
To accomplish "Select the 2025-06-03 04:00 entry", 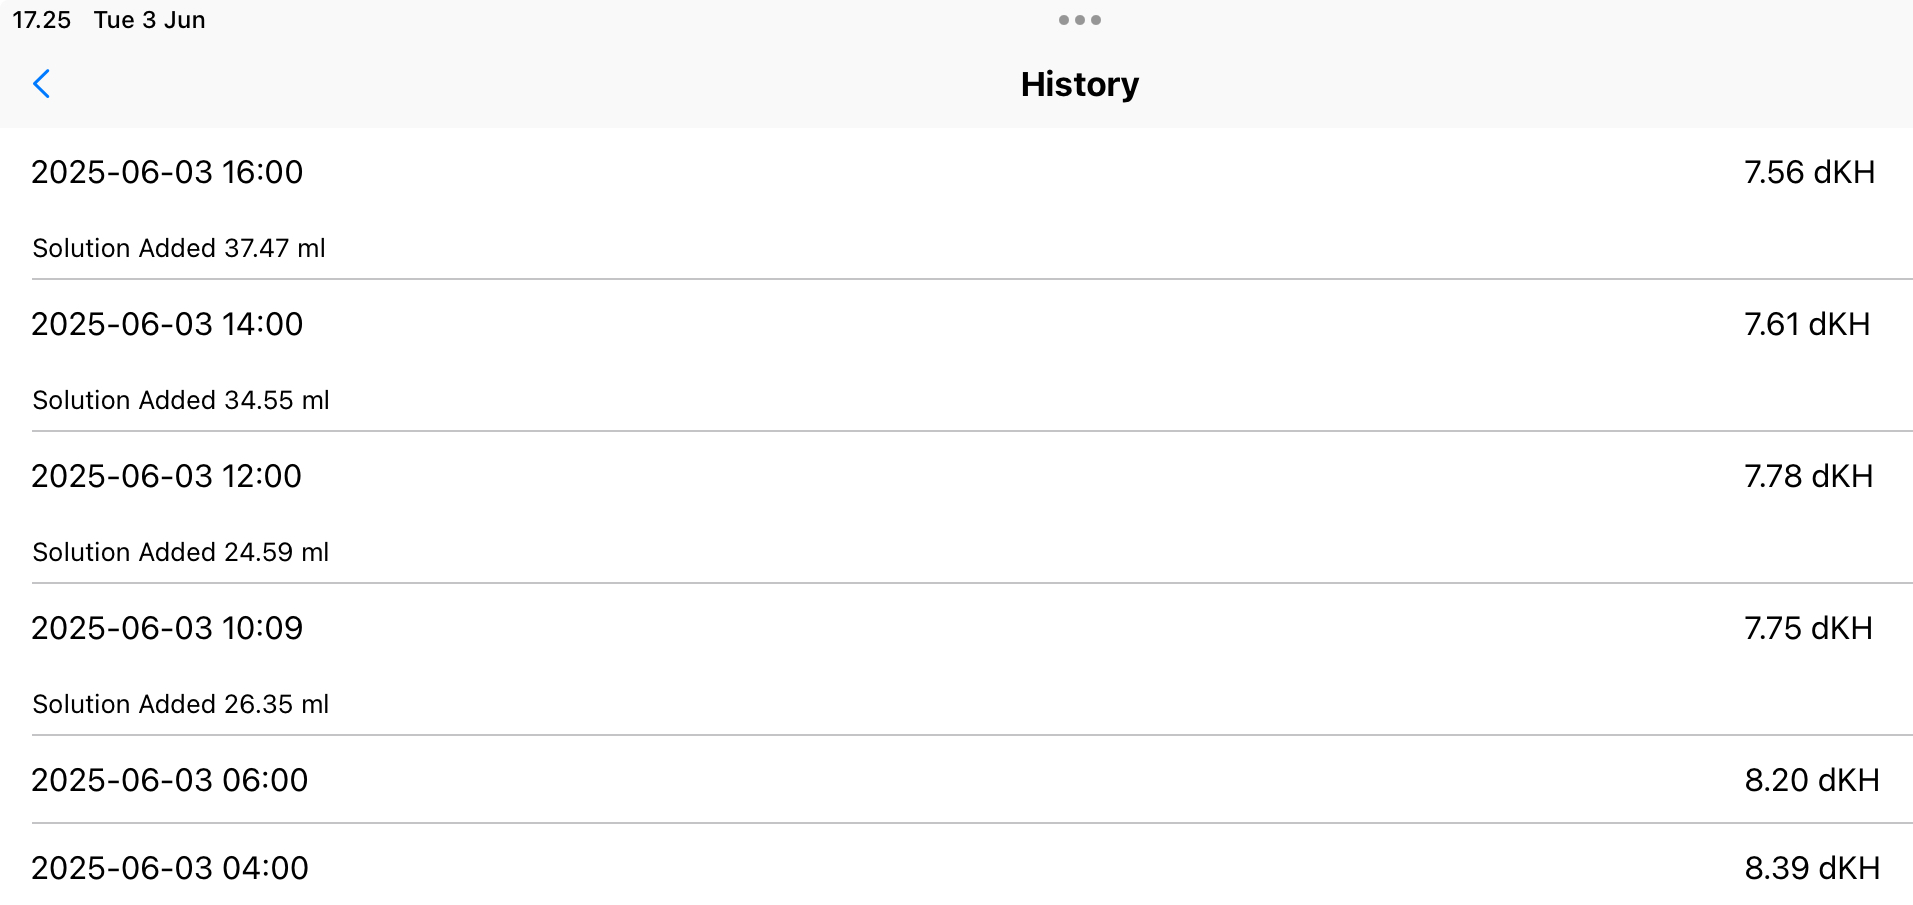I will coord(170,868).
